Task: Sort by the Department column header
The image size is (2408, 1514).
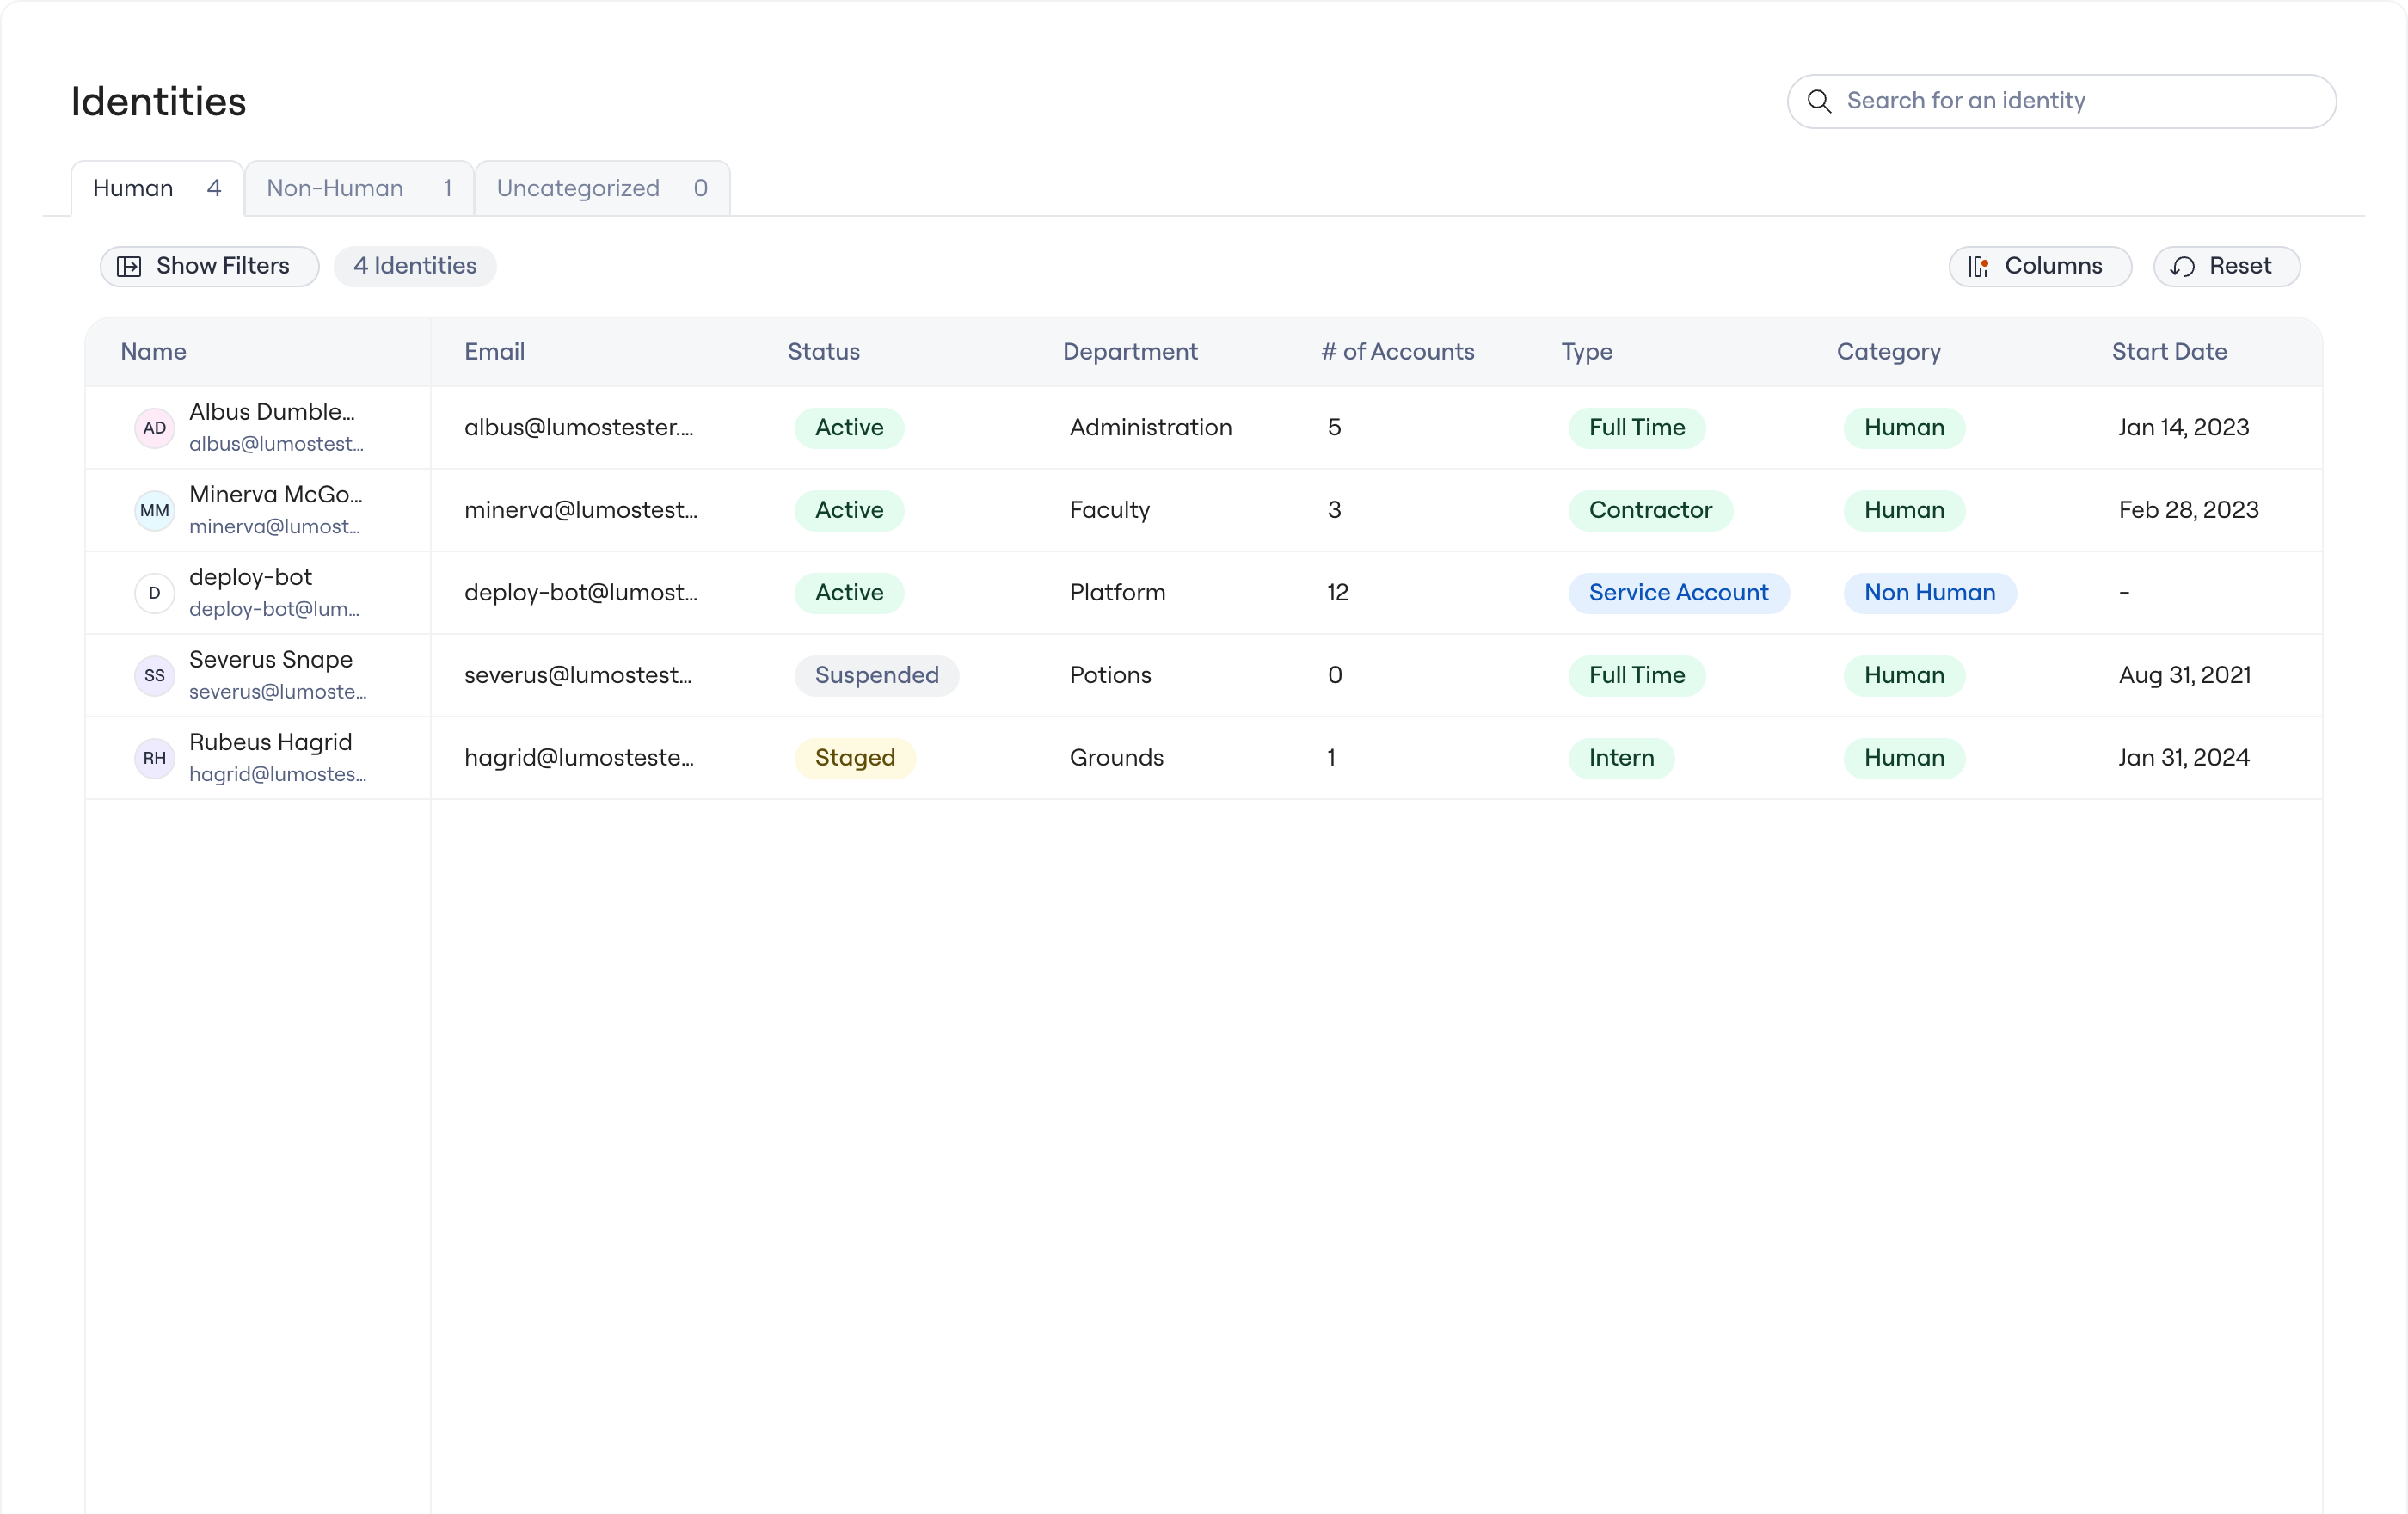Action: point(1129,352)
